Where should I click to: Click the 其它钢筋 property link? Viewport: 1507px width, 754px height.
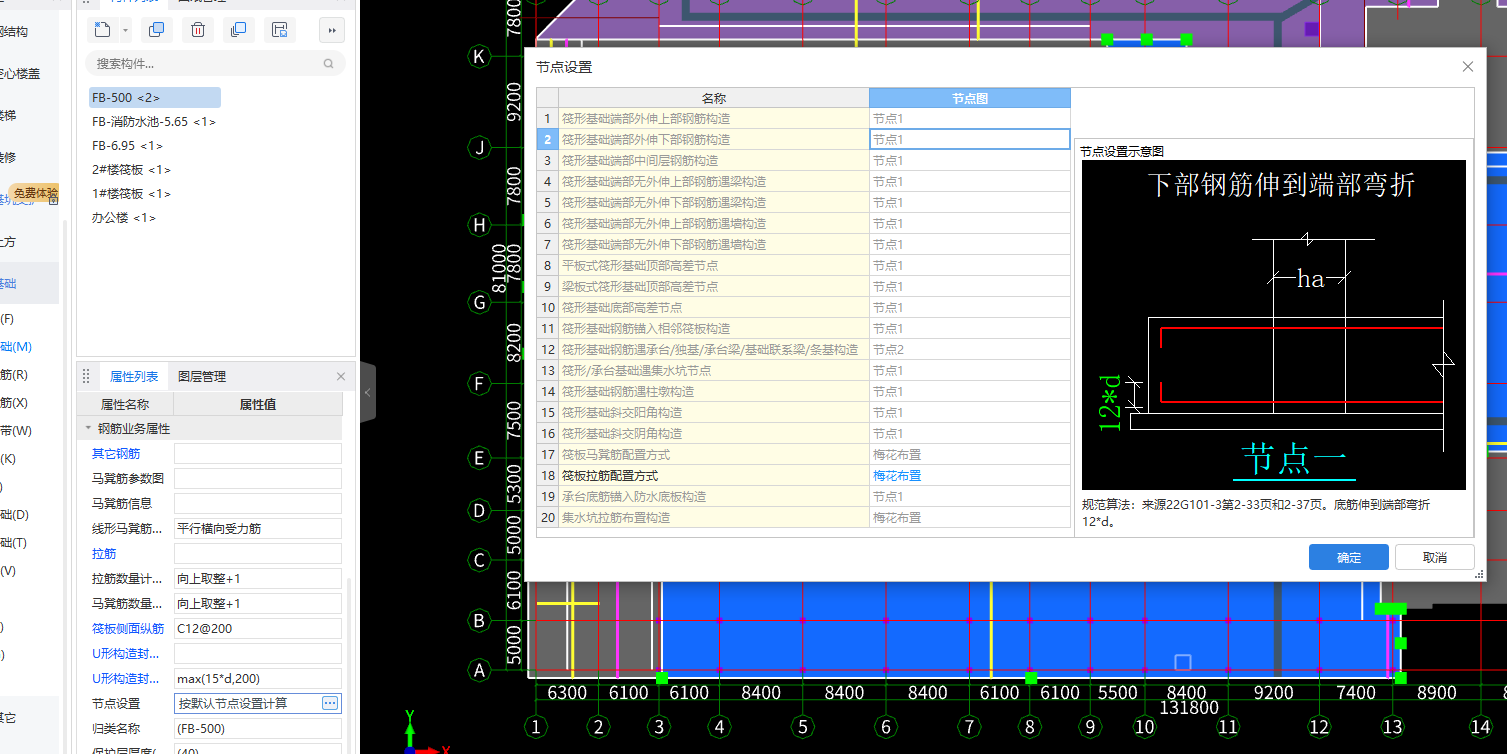(x=116, y=453)
